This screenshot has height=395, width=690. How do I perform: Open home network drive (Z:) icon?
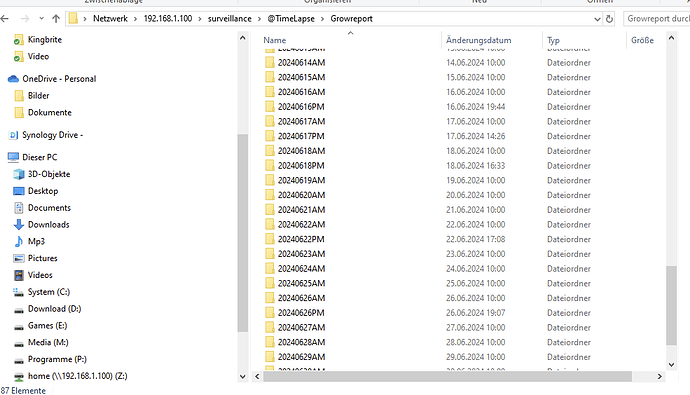[x=19, y=377]
